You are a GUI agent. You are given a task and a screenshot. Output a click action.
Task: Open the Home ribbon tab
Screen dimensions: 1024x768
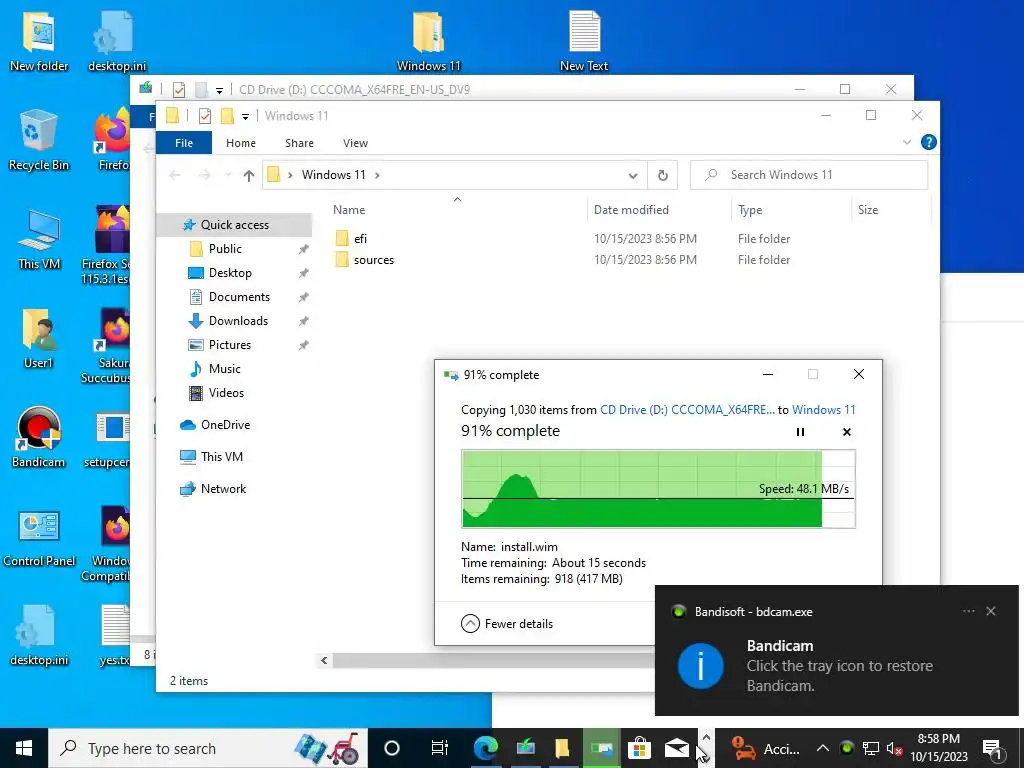[240, 142]
